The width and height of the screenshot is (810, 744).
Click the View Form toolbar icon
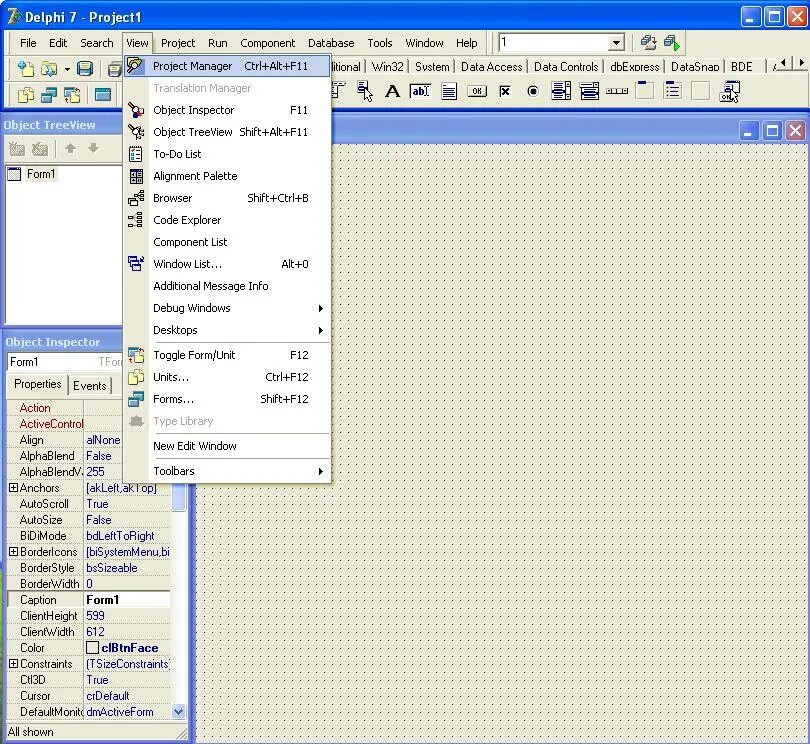[x=49, y=95]
